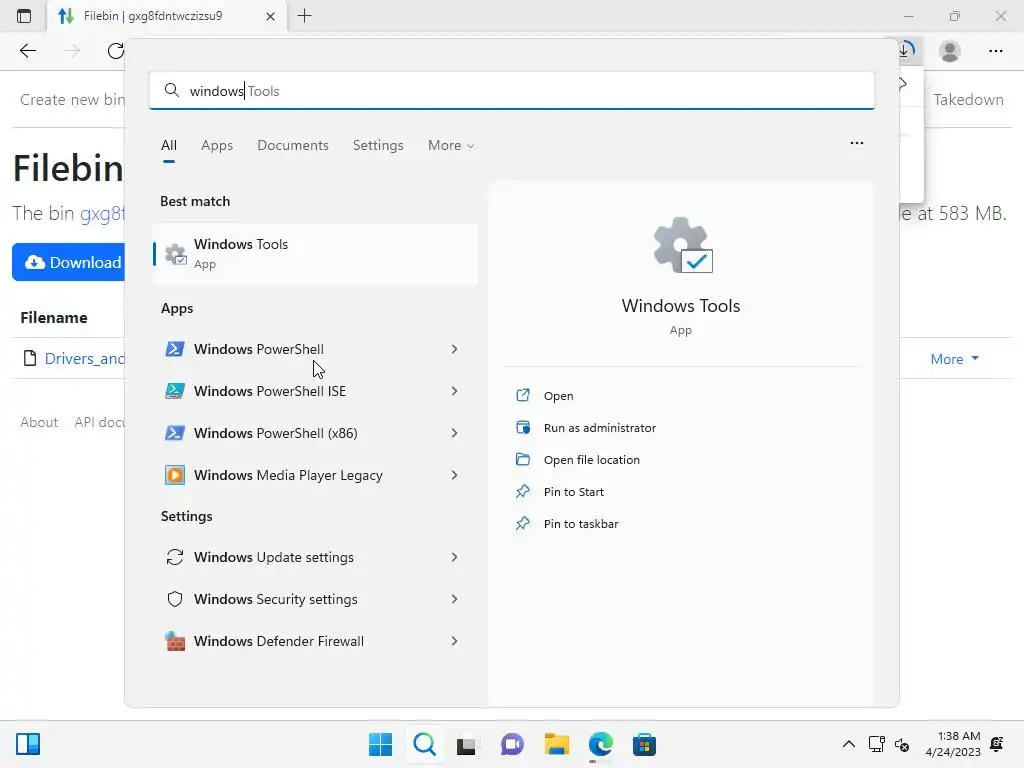Click the search text box
Image resolution: width=1024 pixels, height=768 pixels.
512,91
